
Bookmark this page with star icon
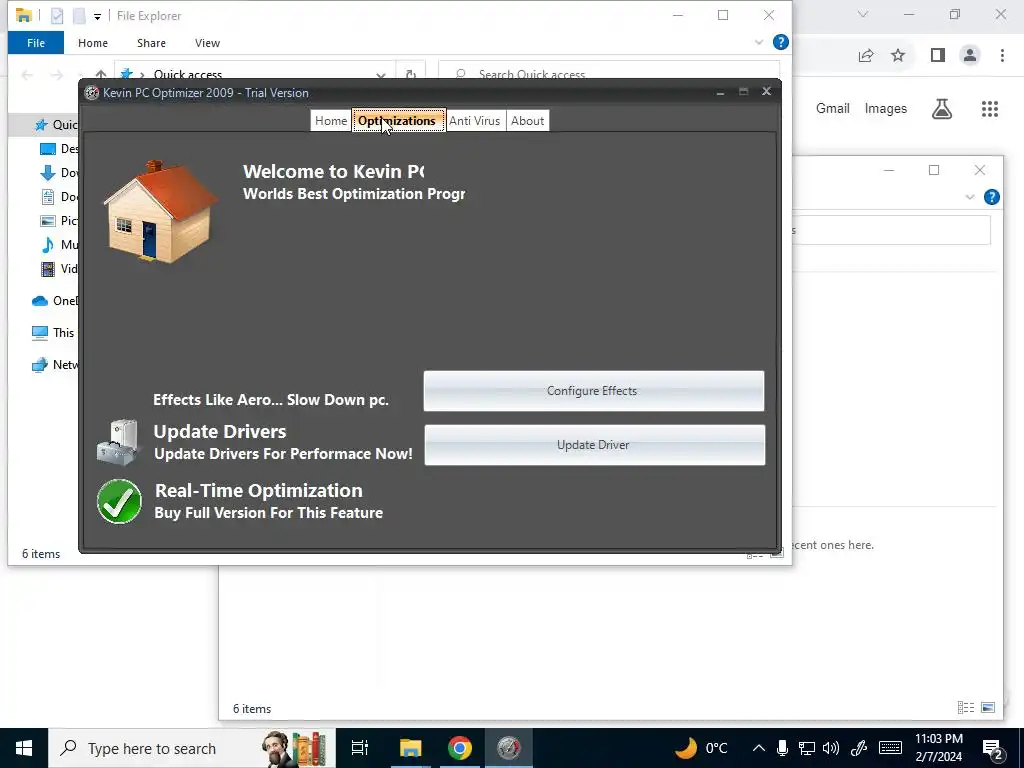click(x=898, y=56)
